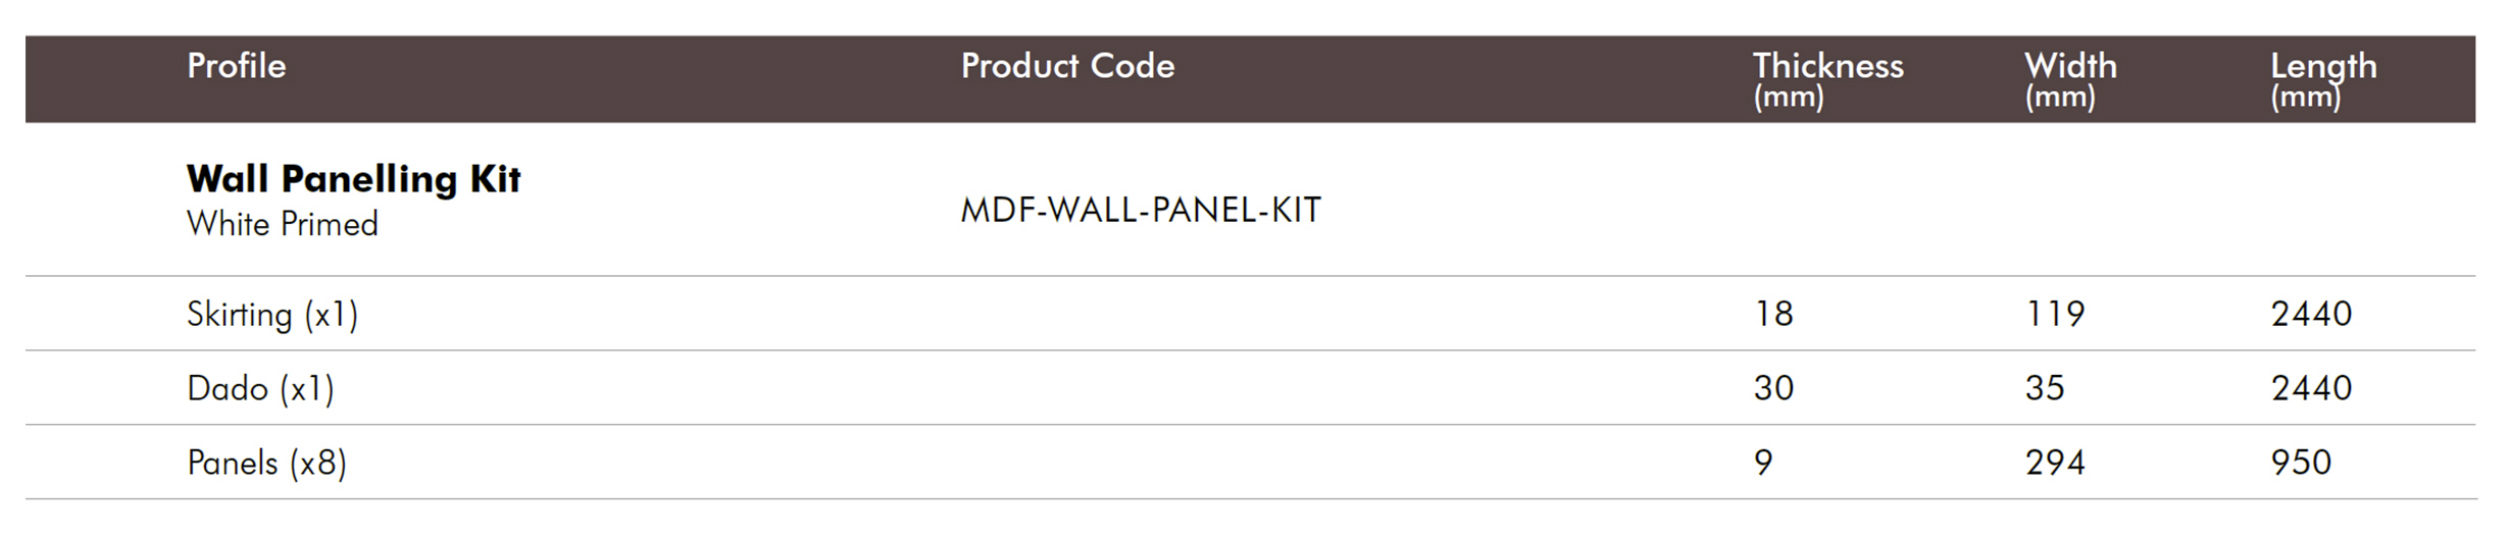Click the Dado row's 2440 length
Screen dimensions: 2516x544
[2310, 388]
